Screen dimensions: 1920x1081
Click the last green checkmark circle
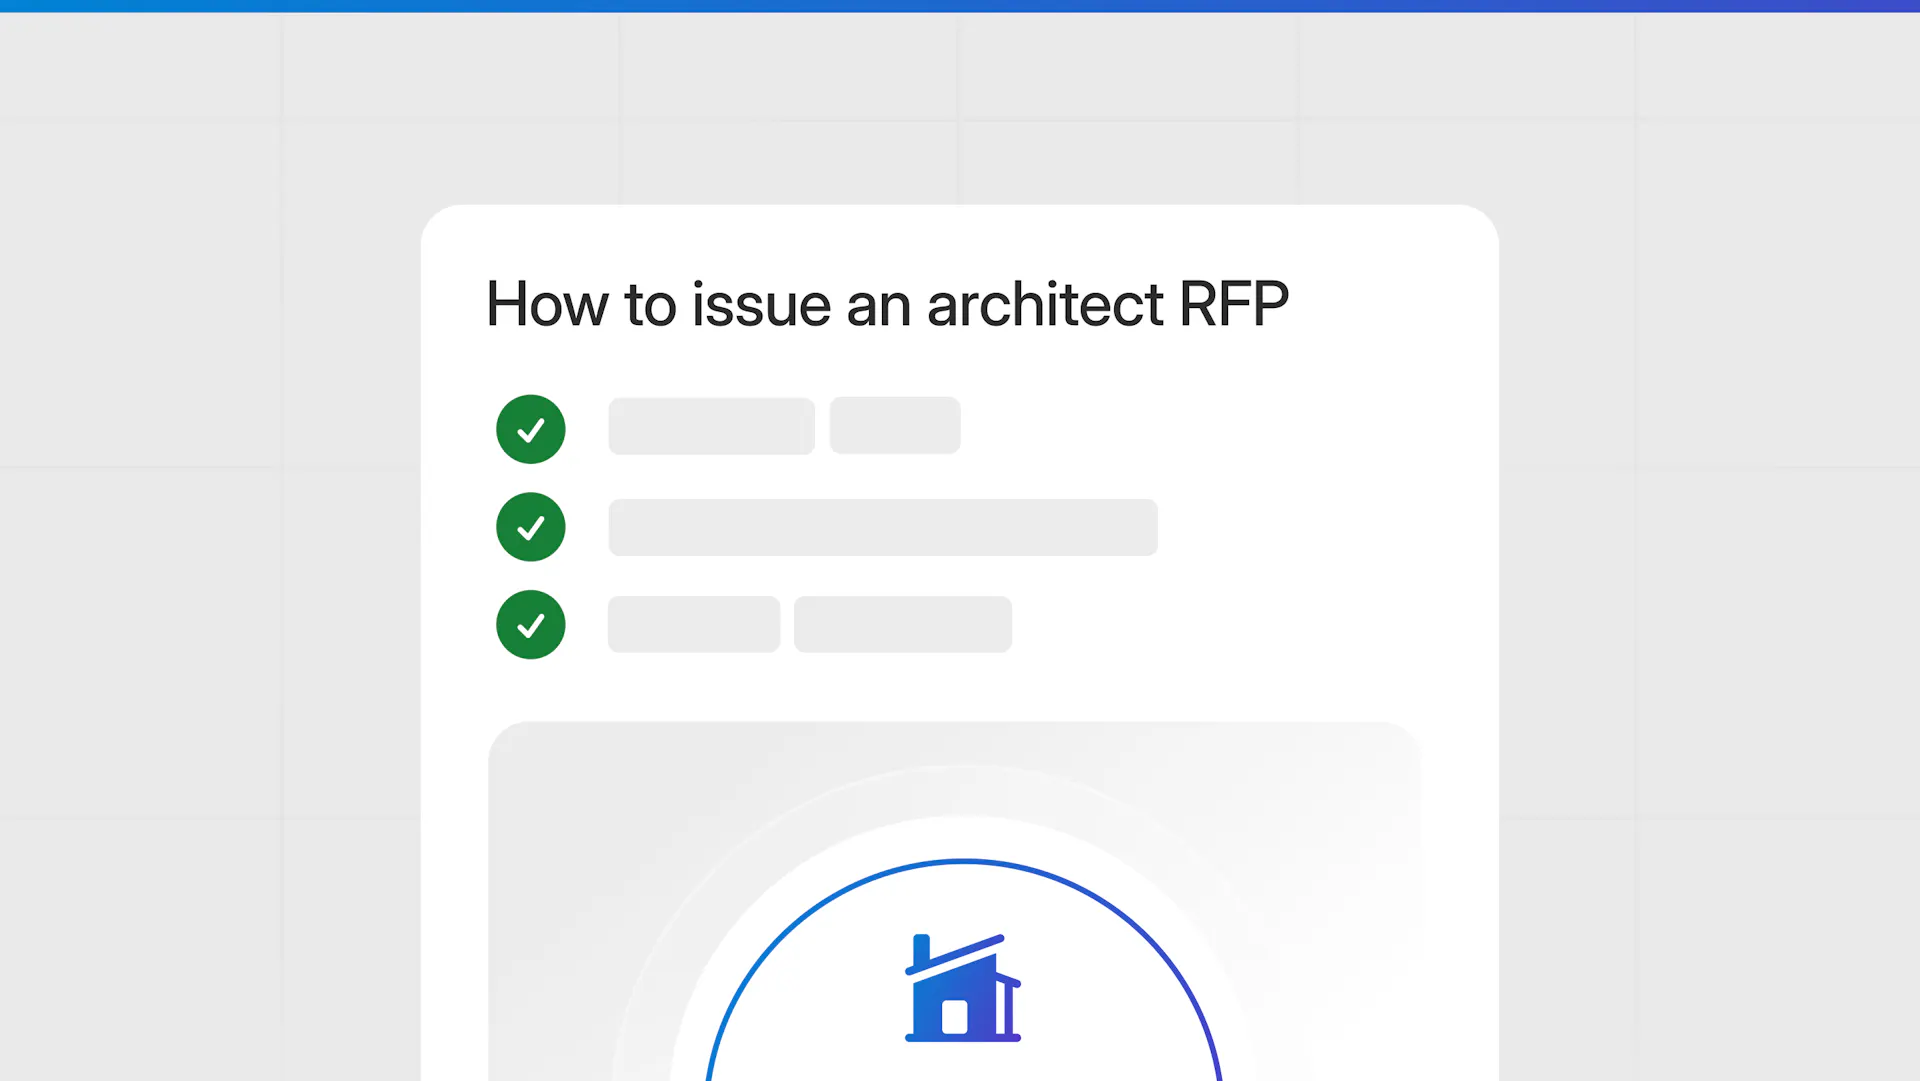(531, 625)
